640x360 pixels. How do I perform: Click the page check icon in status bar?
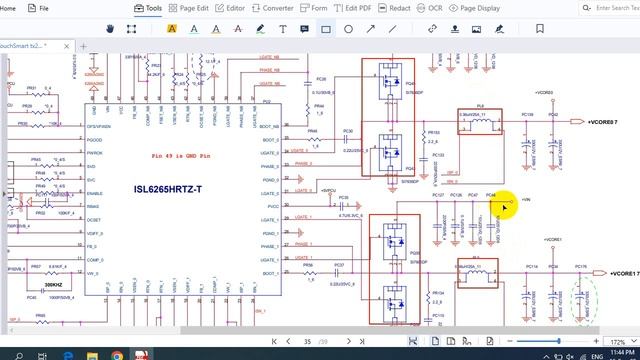[x=490, y=341]
